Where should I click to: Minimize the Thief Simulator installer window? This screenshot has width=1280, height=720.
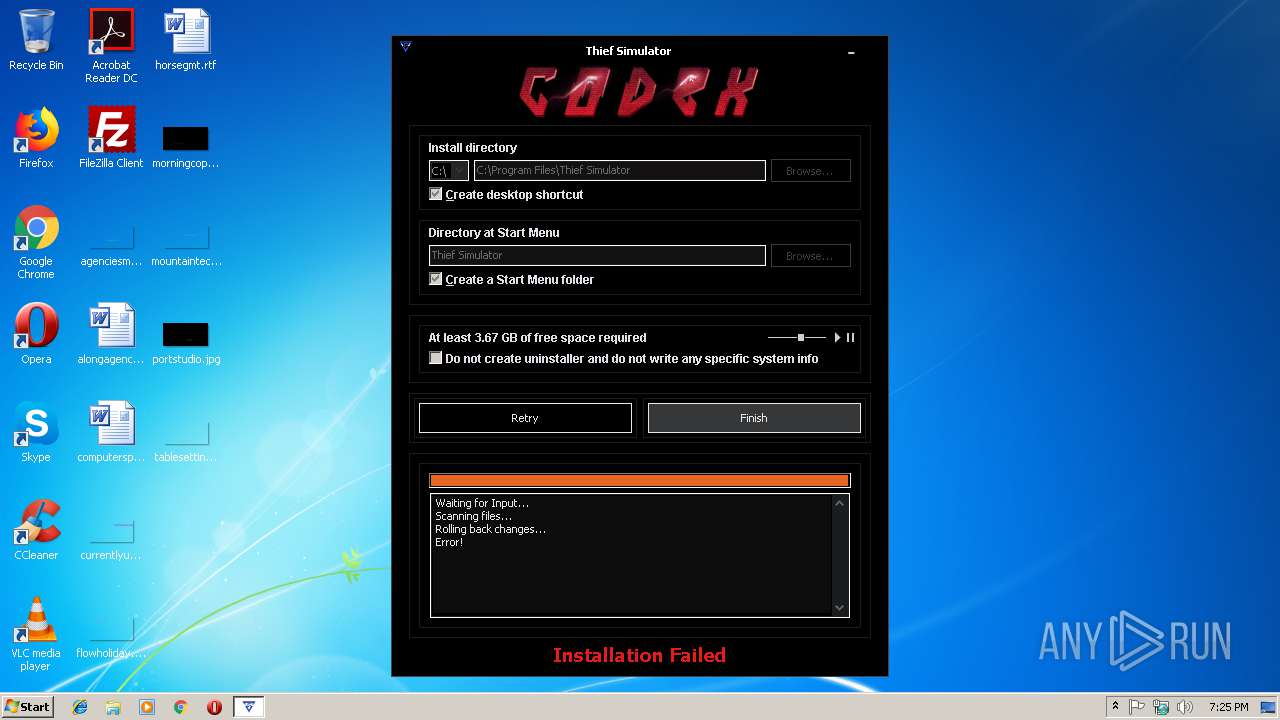click(851, 52)
